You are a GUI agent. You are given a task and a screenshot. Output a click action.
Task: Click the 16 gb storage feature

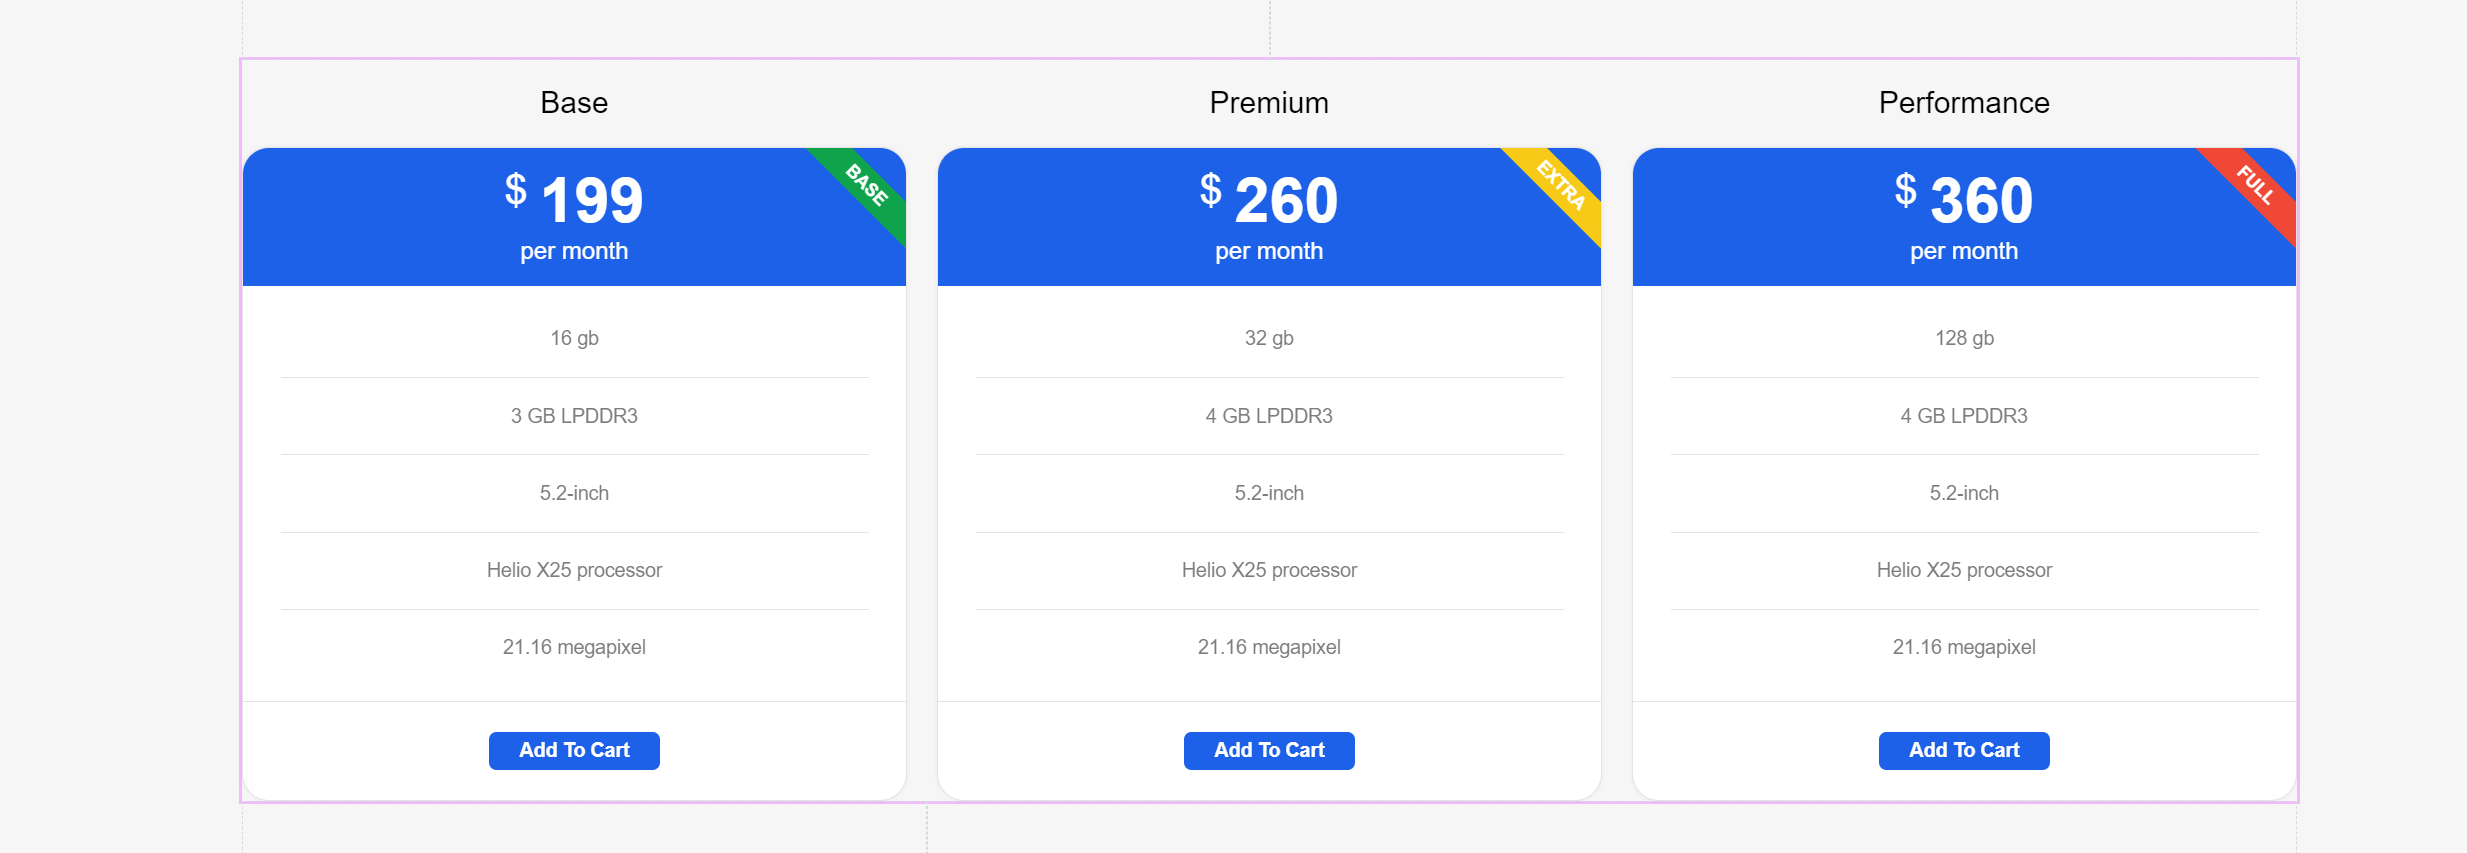coord(574,338)
